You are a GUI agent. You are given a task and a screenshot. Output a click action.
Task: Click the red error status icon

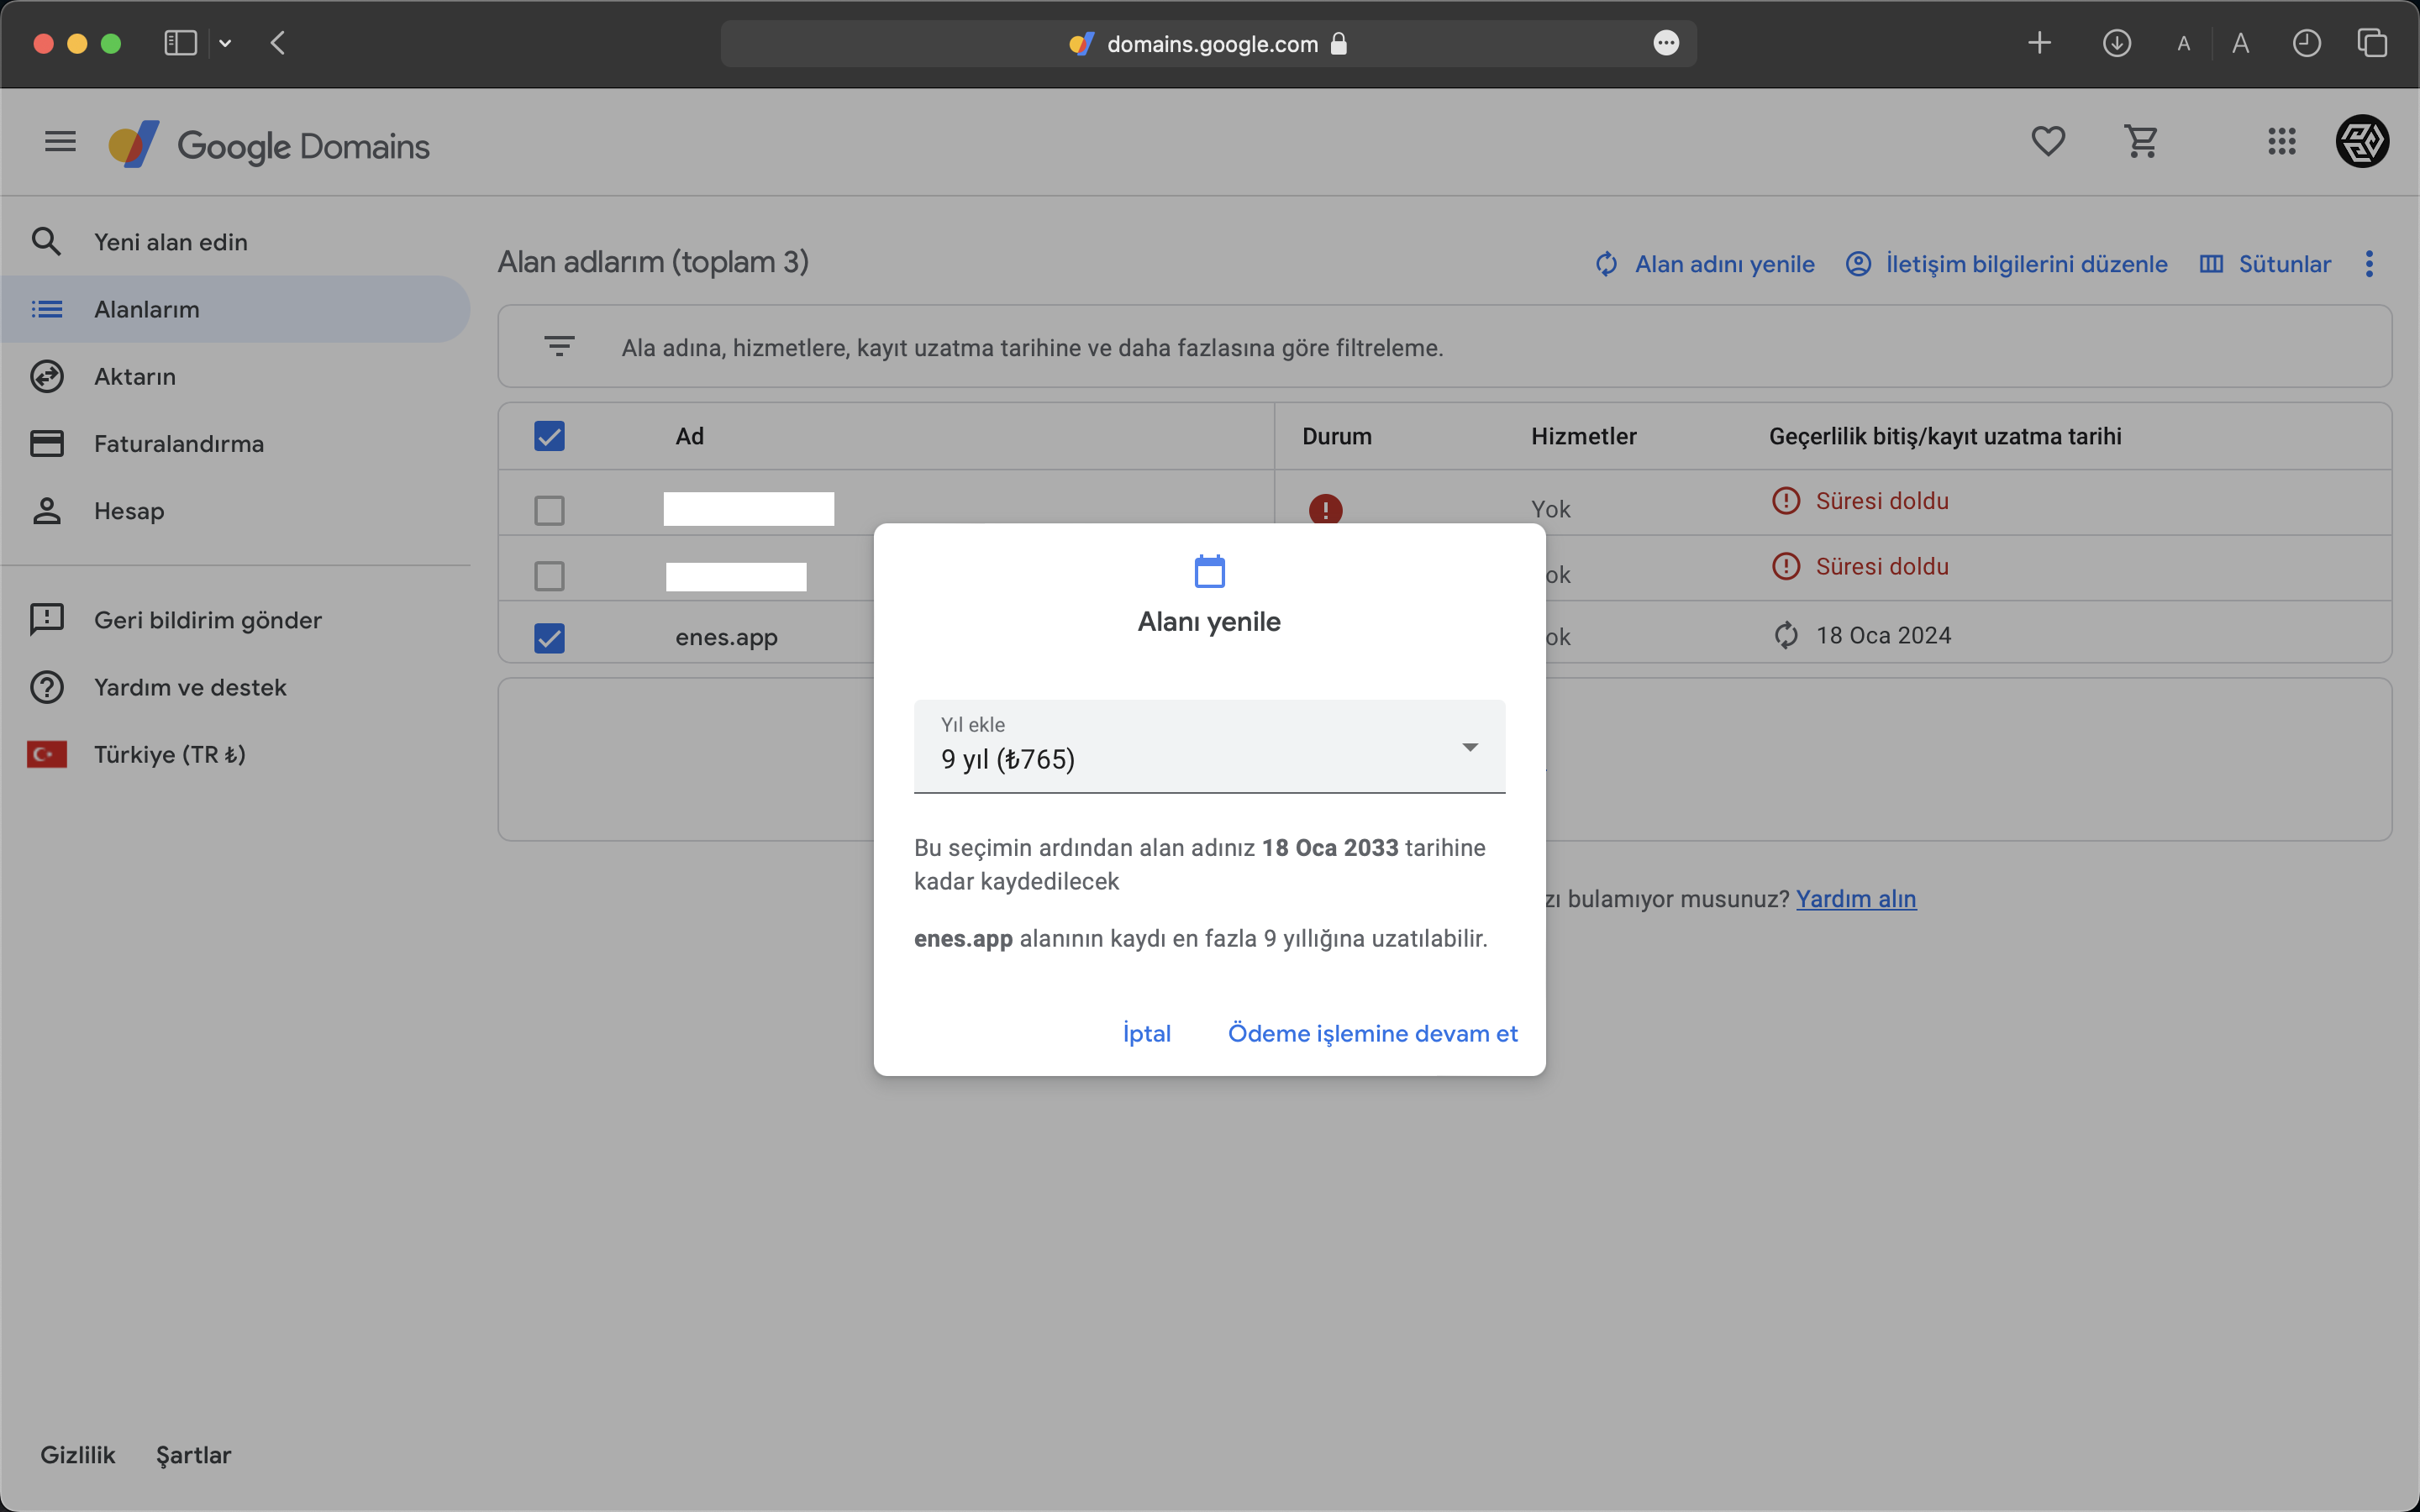point(1325,509)
